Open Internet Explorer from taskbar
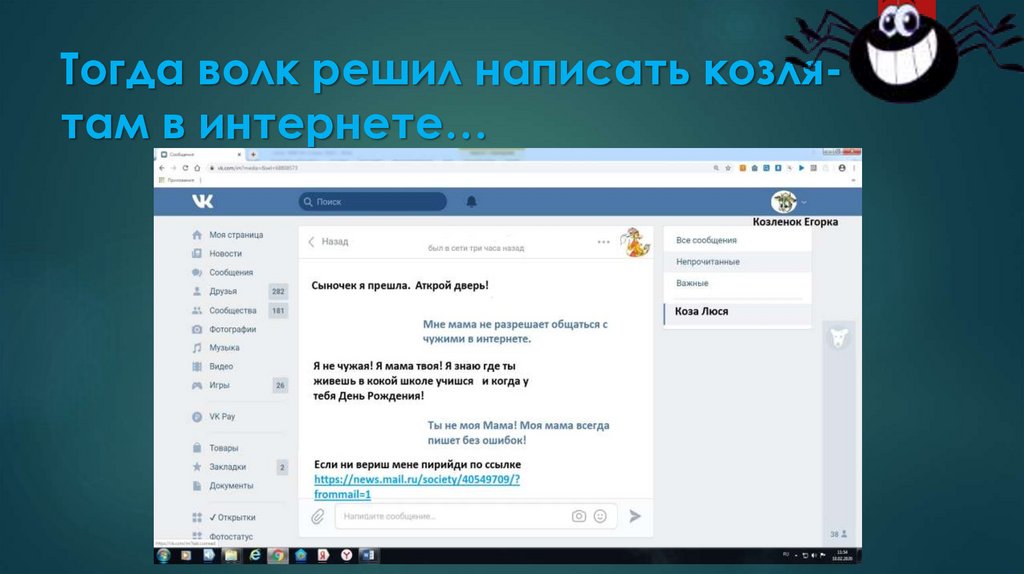1024x574 pixels. [255, 555]
